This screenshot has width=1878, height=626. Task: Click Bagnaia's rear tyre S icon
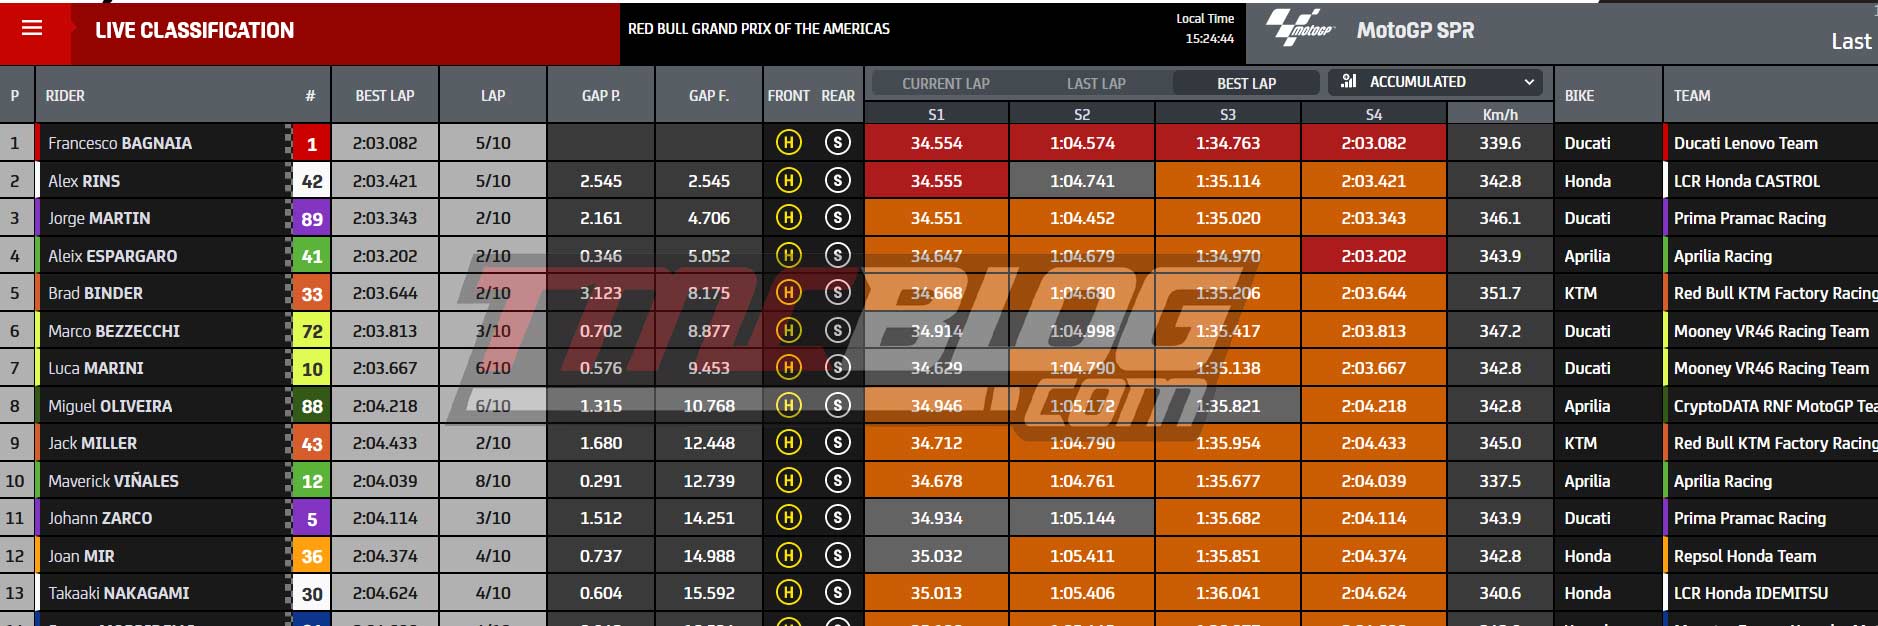click(x=837, y=143)
